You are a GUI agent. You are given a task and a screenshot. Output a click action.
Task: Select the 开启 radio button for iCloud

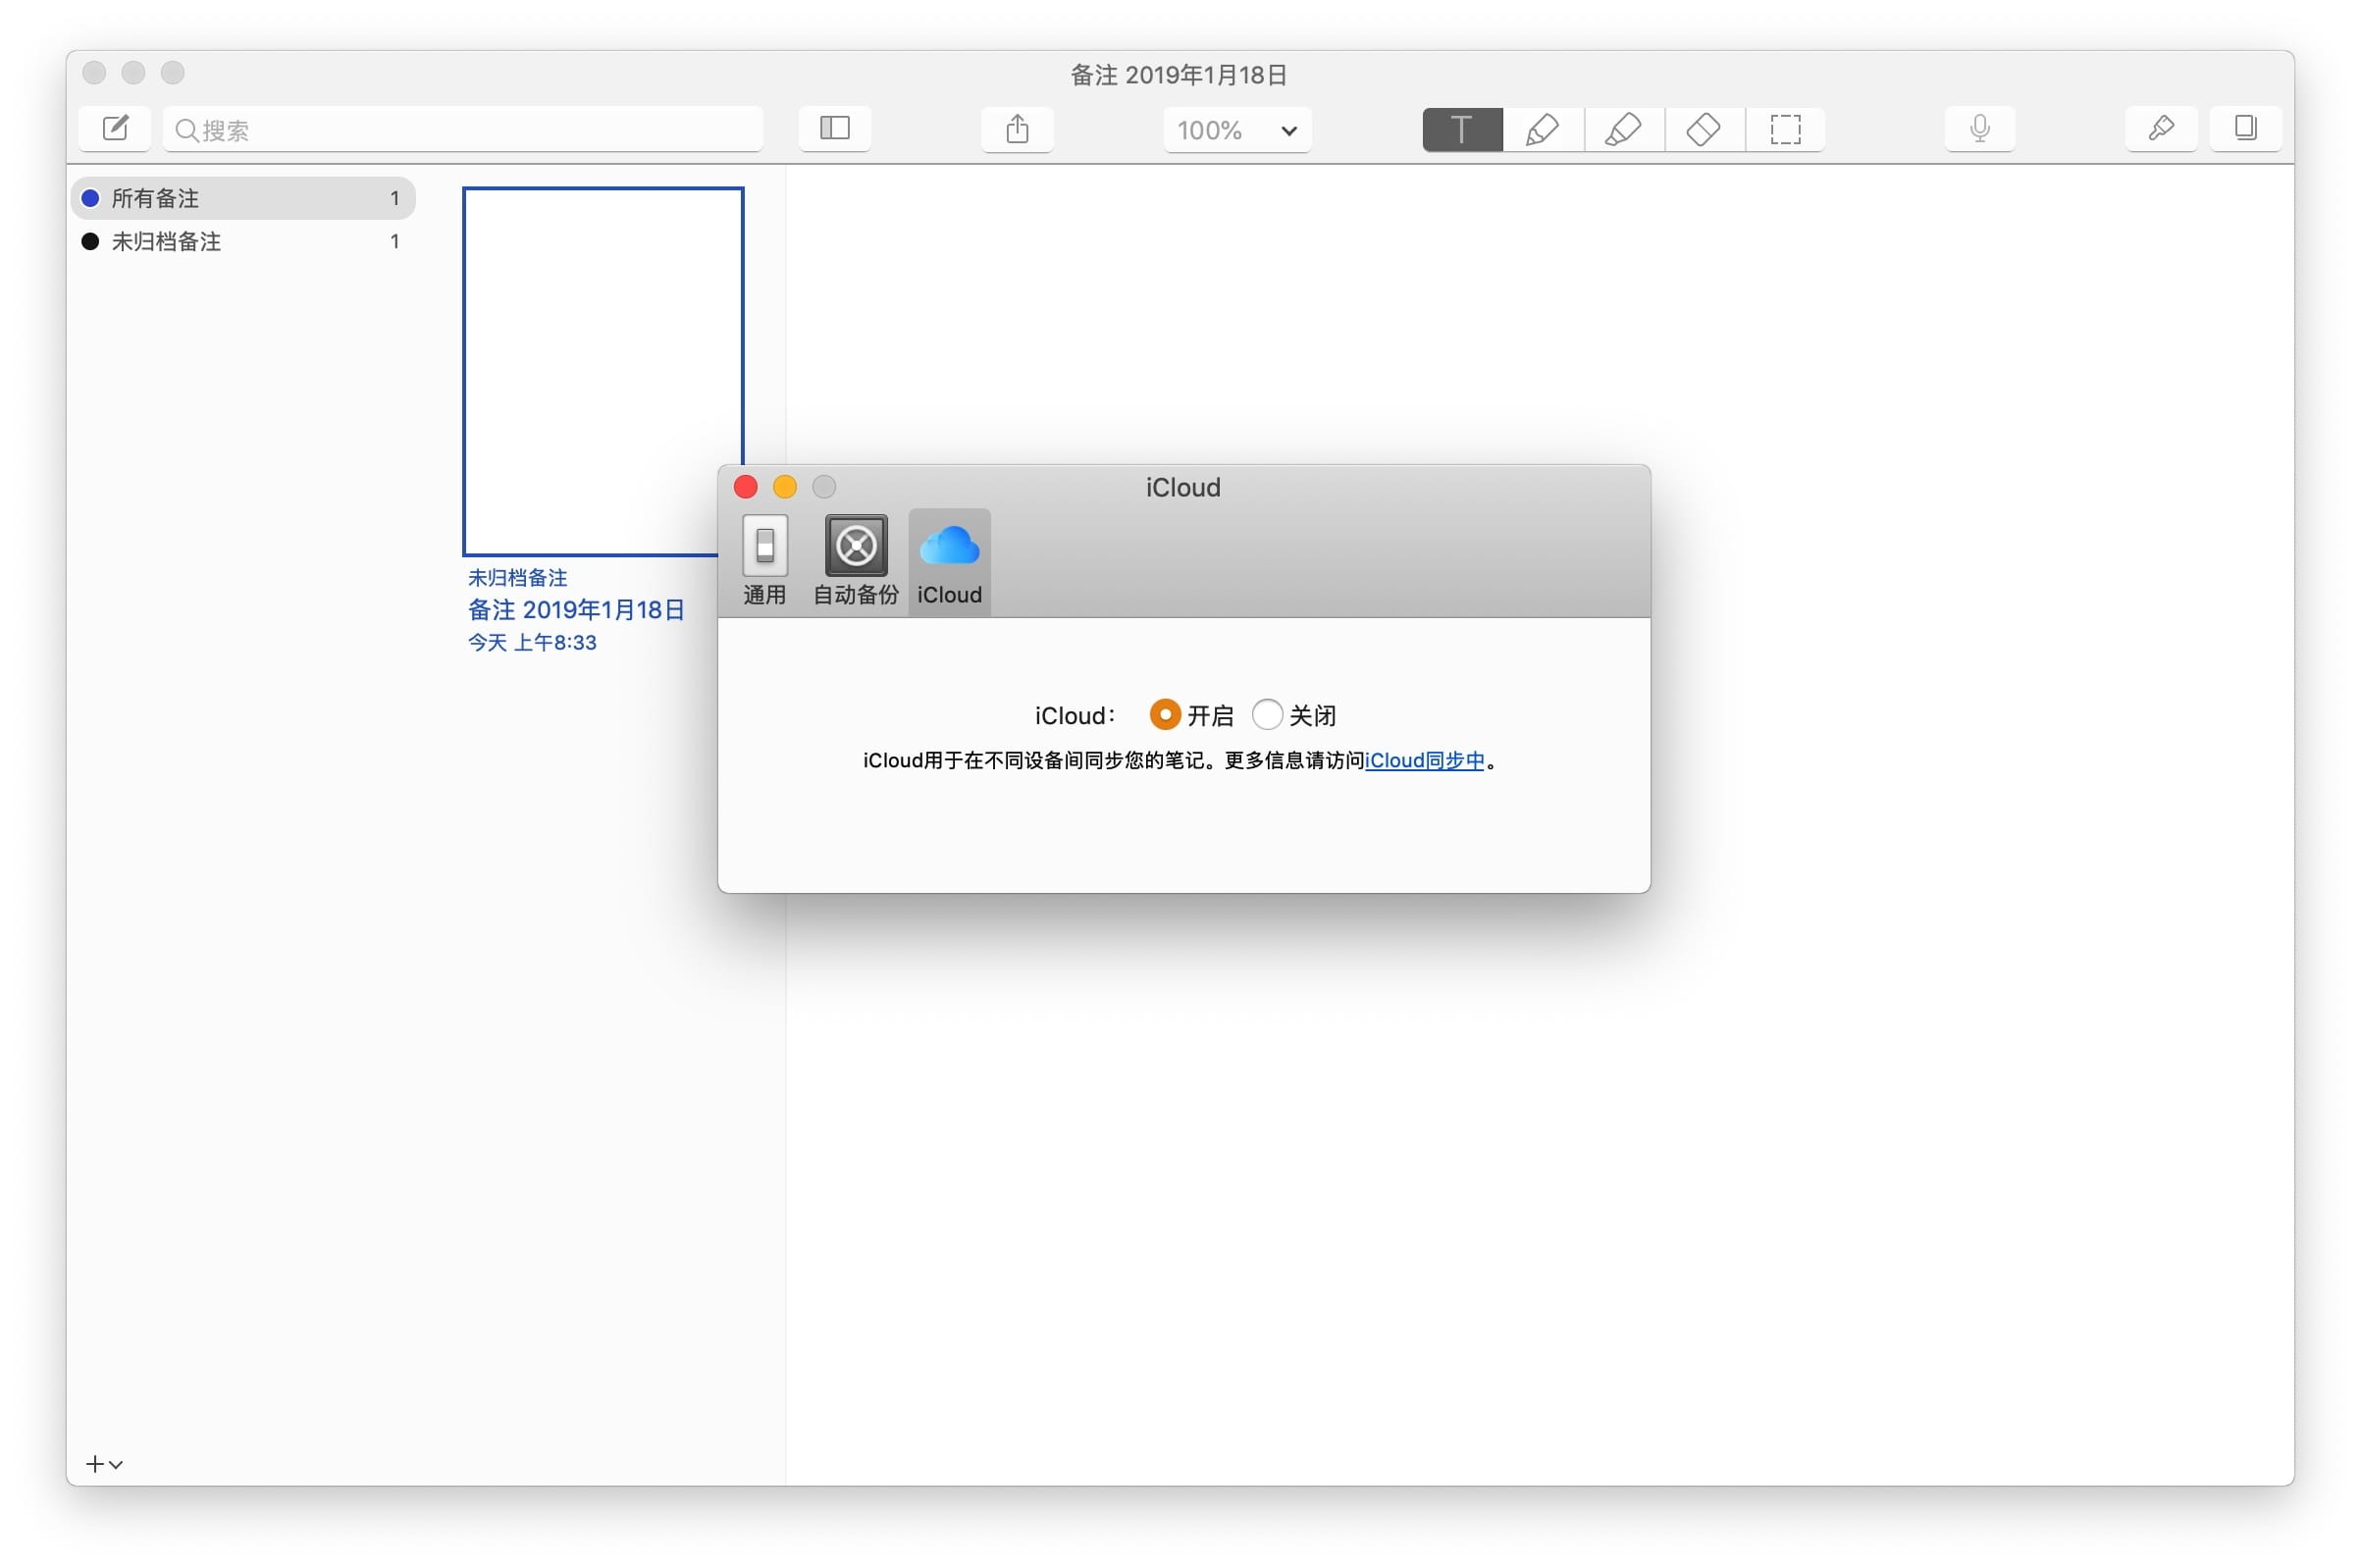(1164, 715)
